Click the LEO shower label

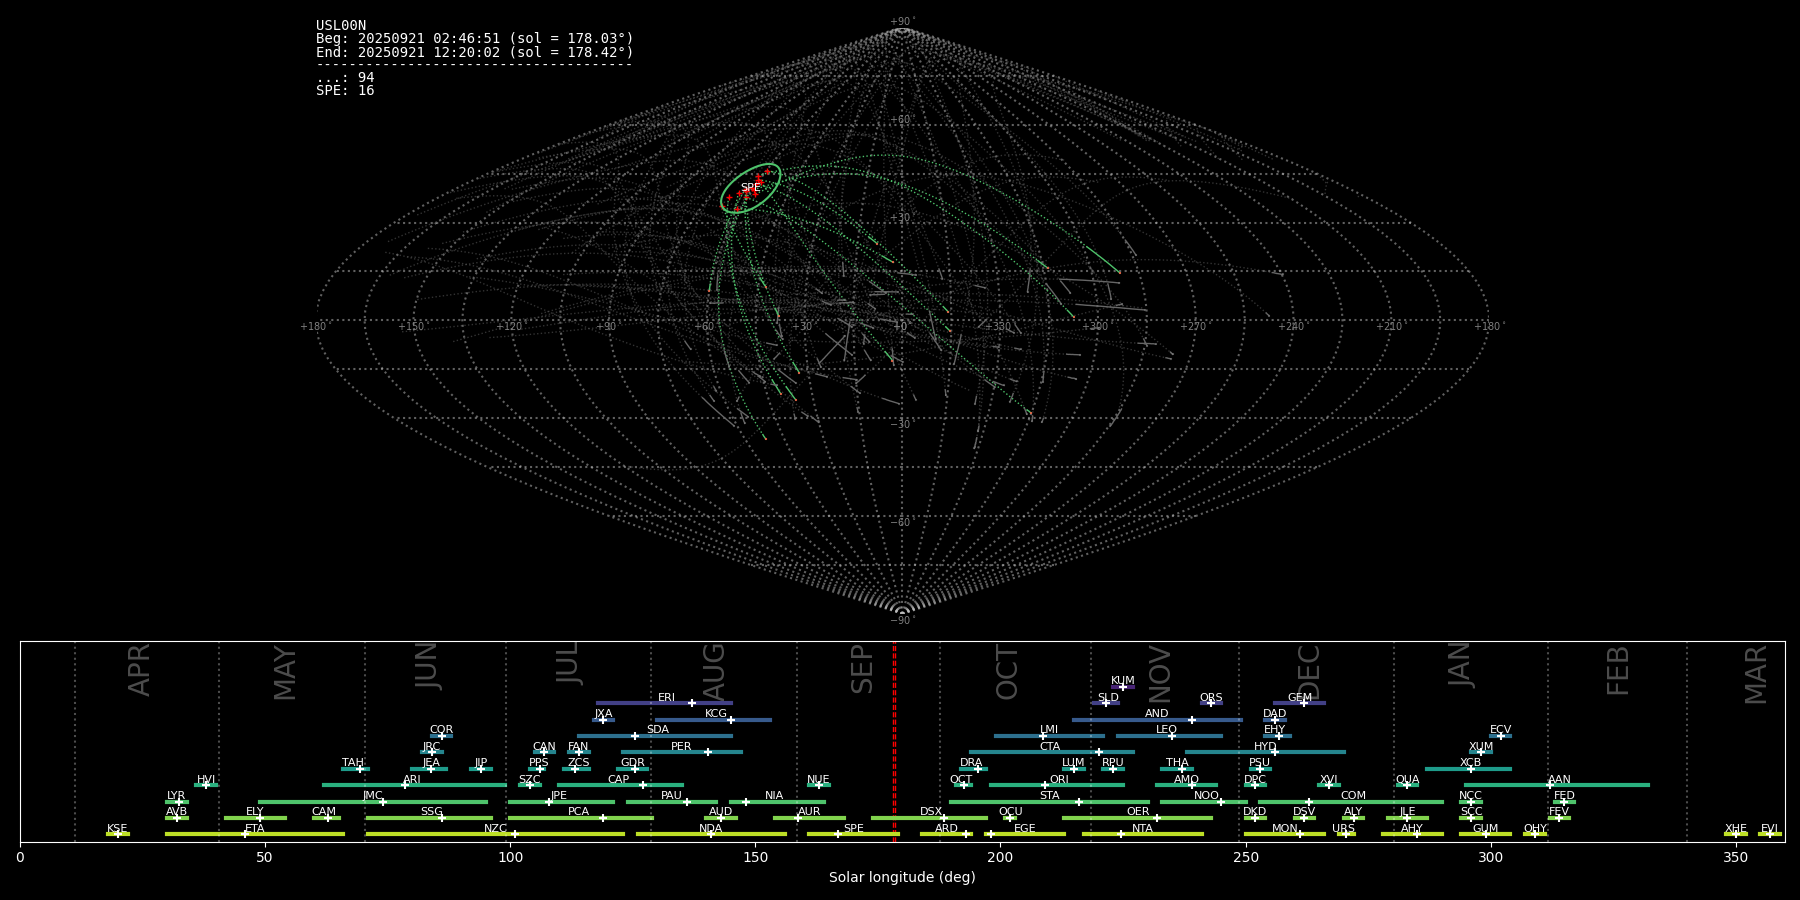point(1166,730)
